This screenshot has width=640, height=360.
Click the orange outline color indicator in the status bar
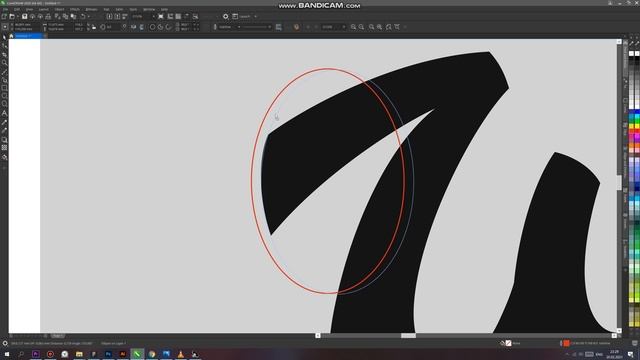567,343
